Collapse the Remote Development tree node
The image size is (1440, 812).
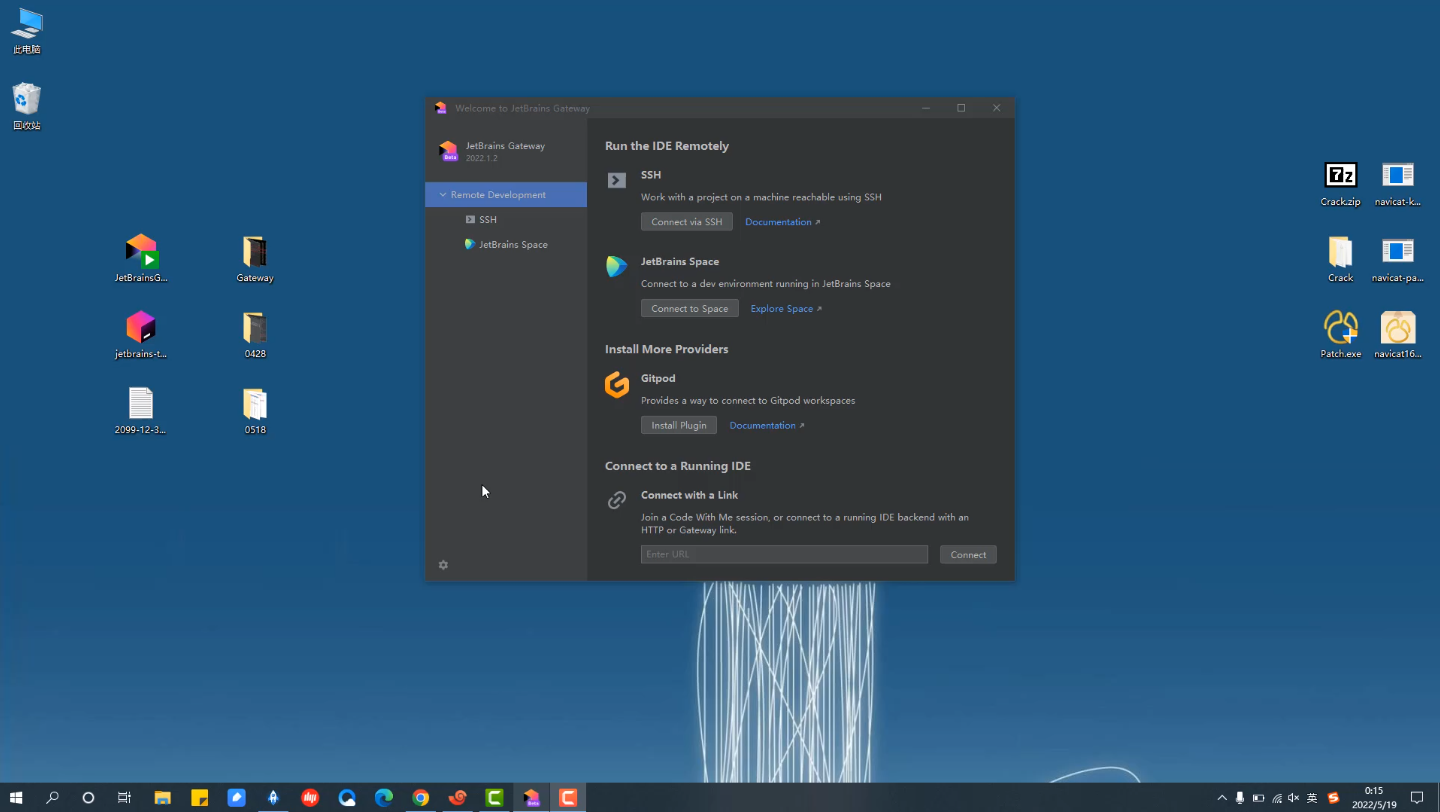click(x=443, y=195)
